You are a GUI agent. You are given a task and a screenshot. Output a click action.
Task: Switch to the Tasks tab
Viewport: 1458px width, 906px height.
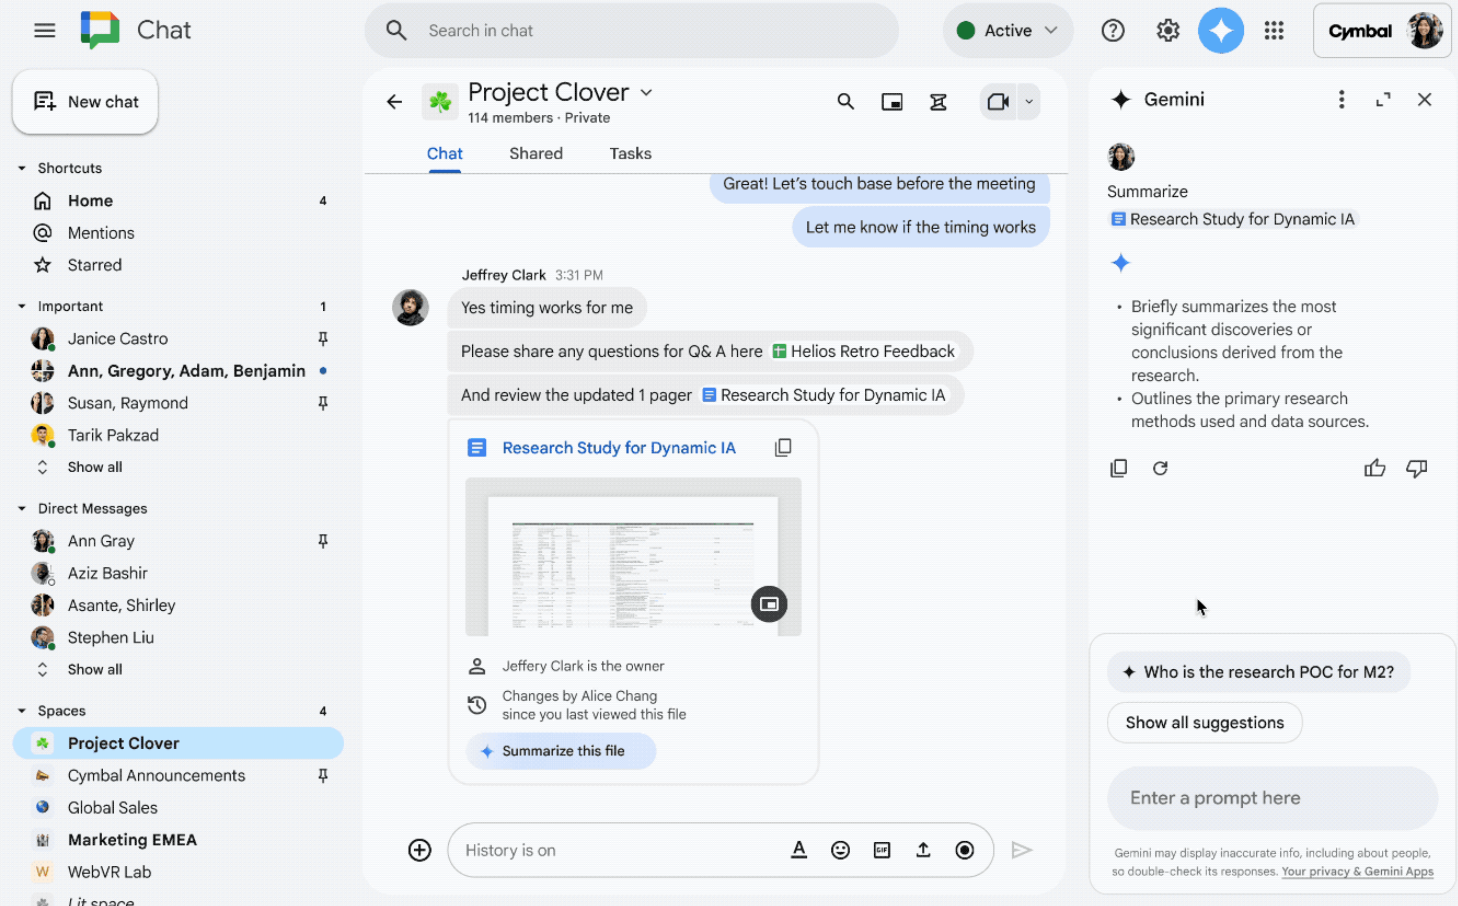(630, 153)
